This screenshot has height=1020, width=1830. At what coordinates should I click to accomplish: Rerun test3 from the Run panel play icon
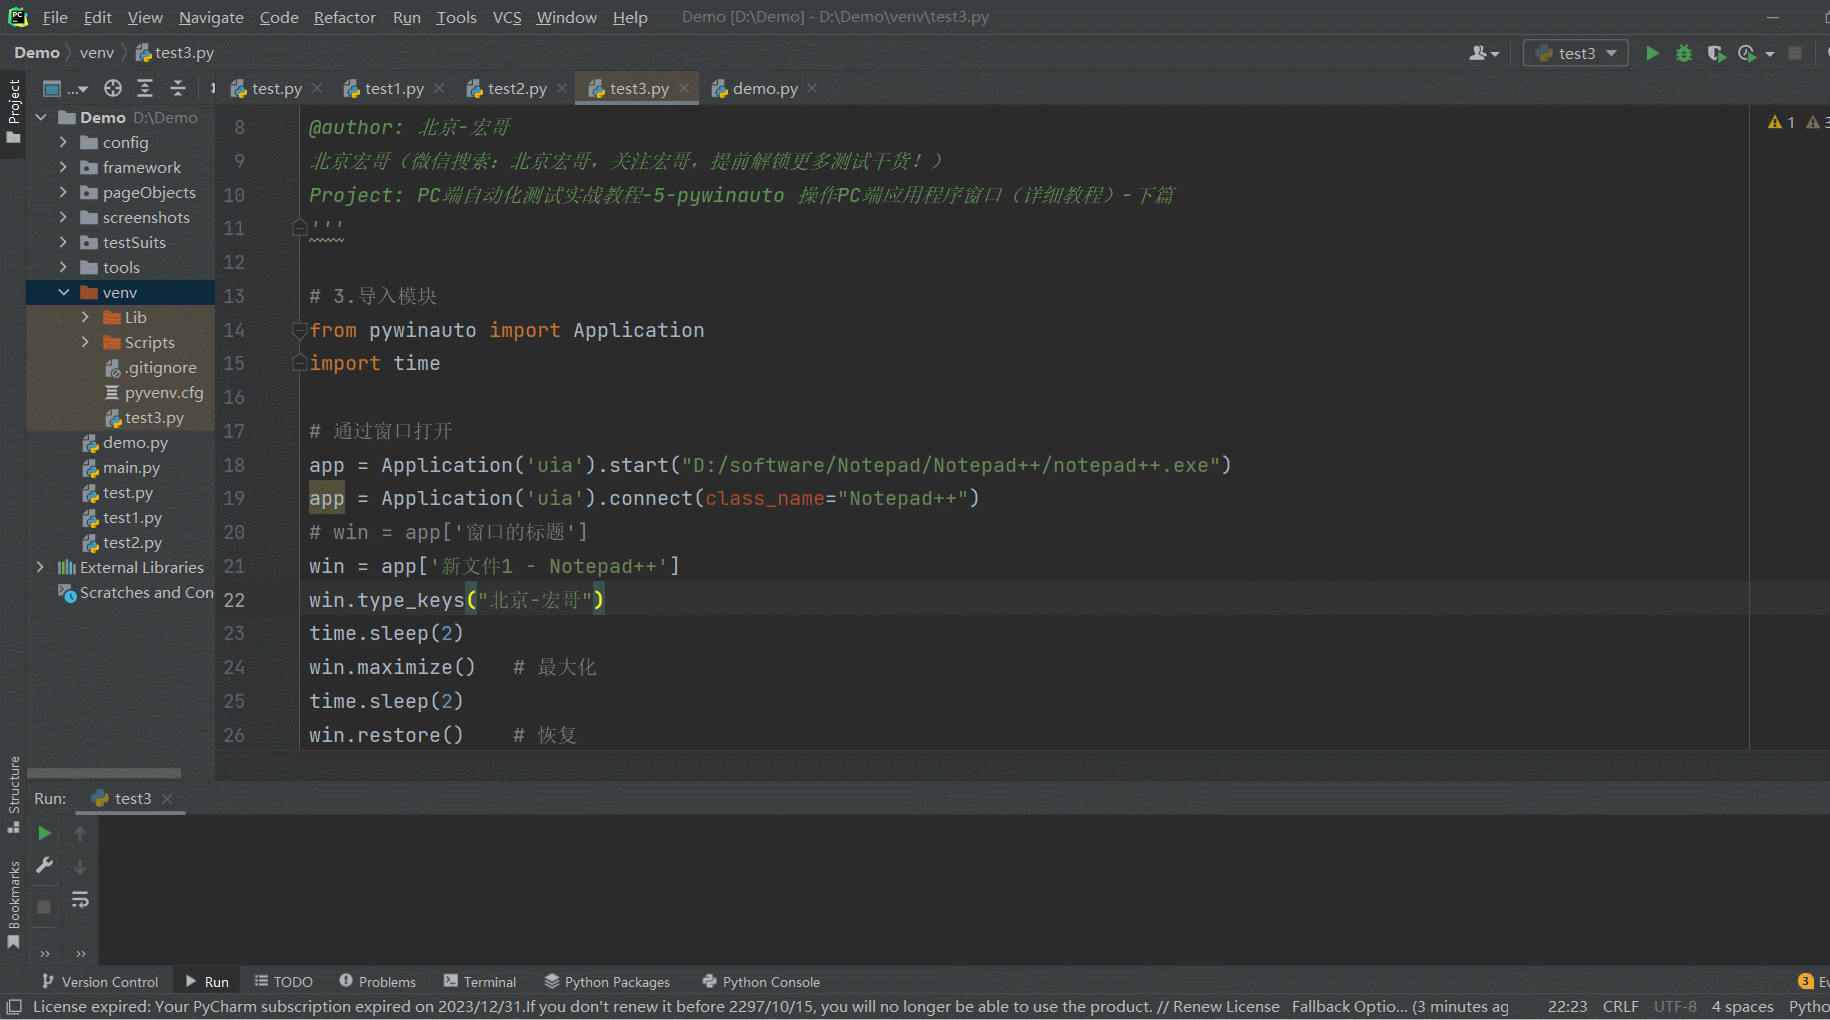[x=44, y=833]
